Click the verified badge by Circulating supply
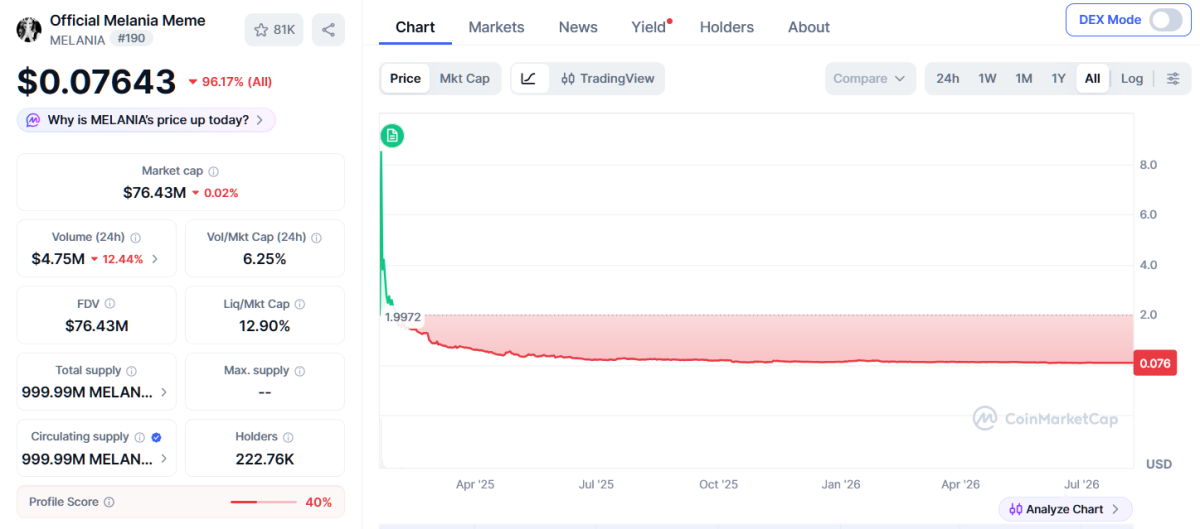 [x=156, y=437]
